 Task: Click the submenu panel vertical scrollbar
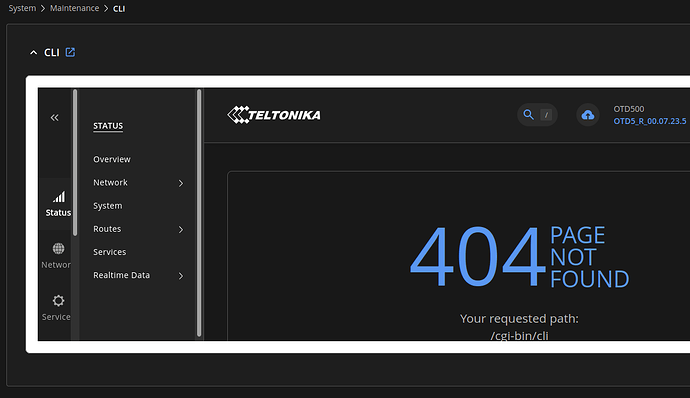[199, 213]
